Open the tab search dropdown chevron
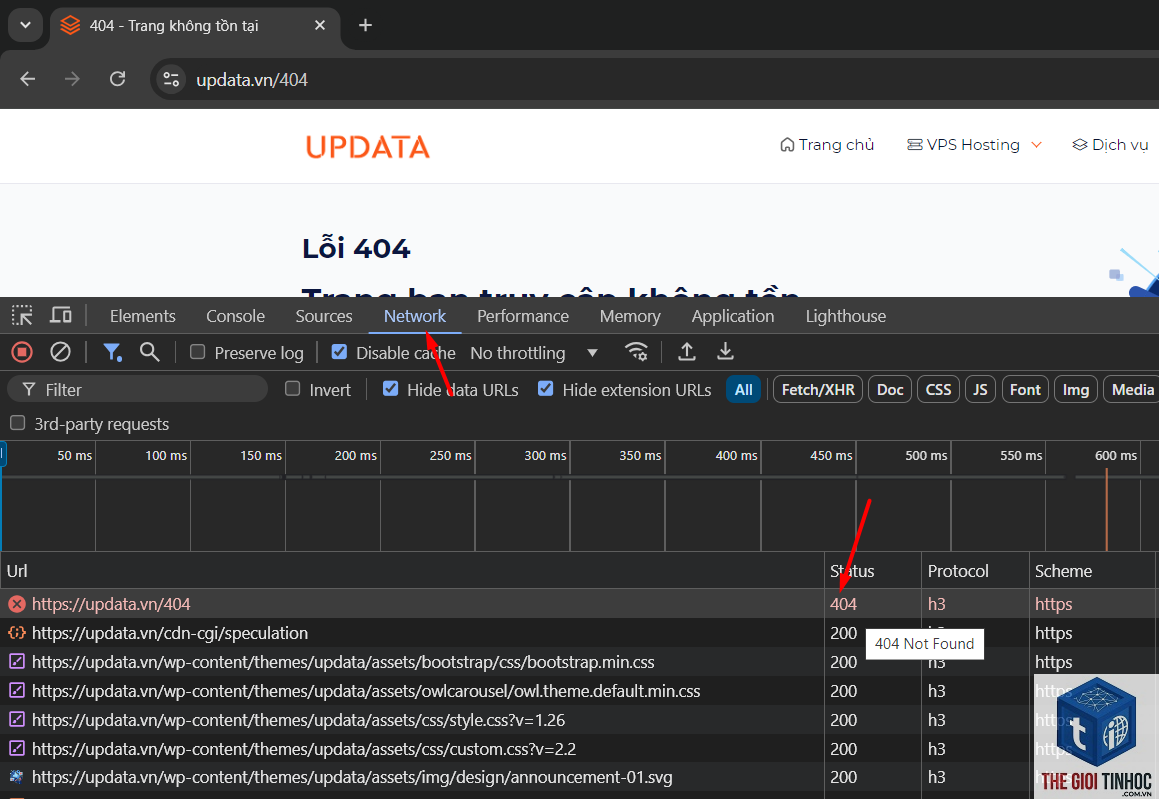Screen dimensions: 1159x799 point(25,25)
